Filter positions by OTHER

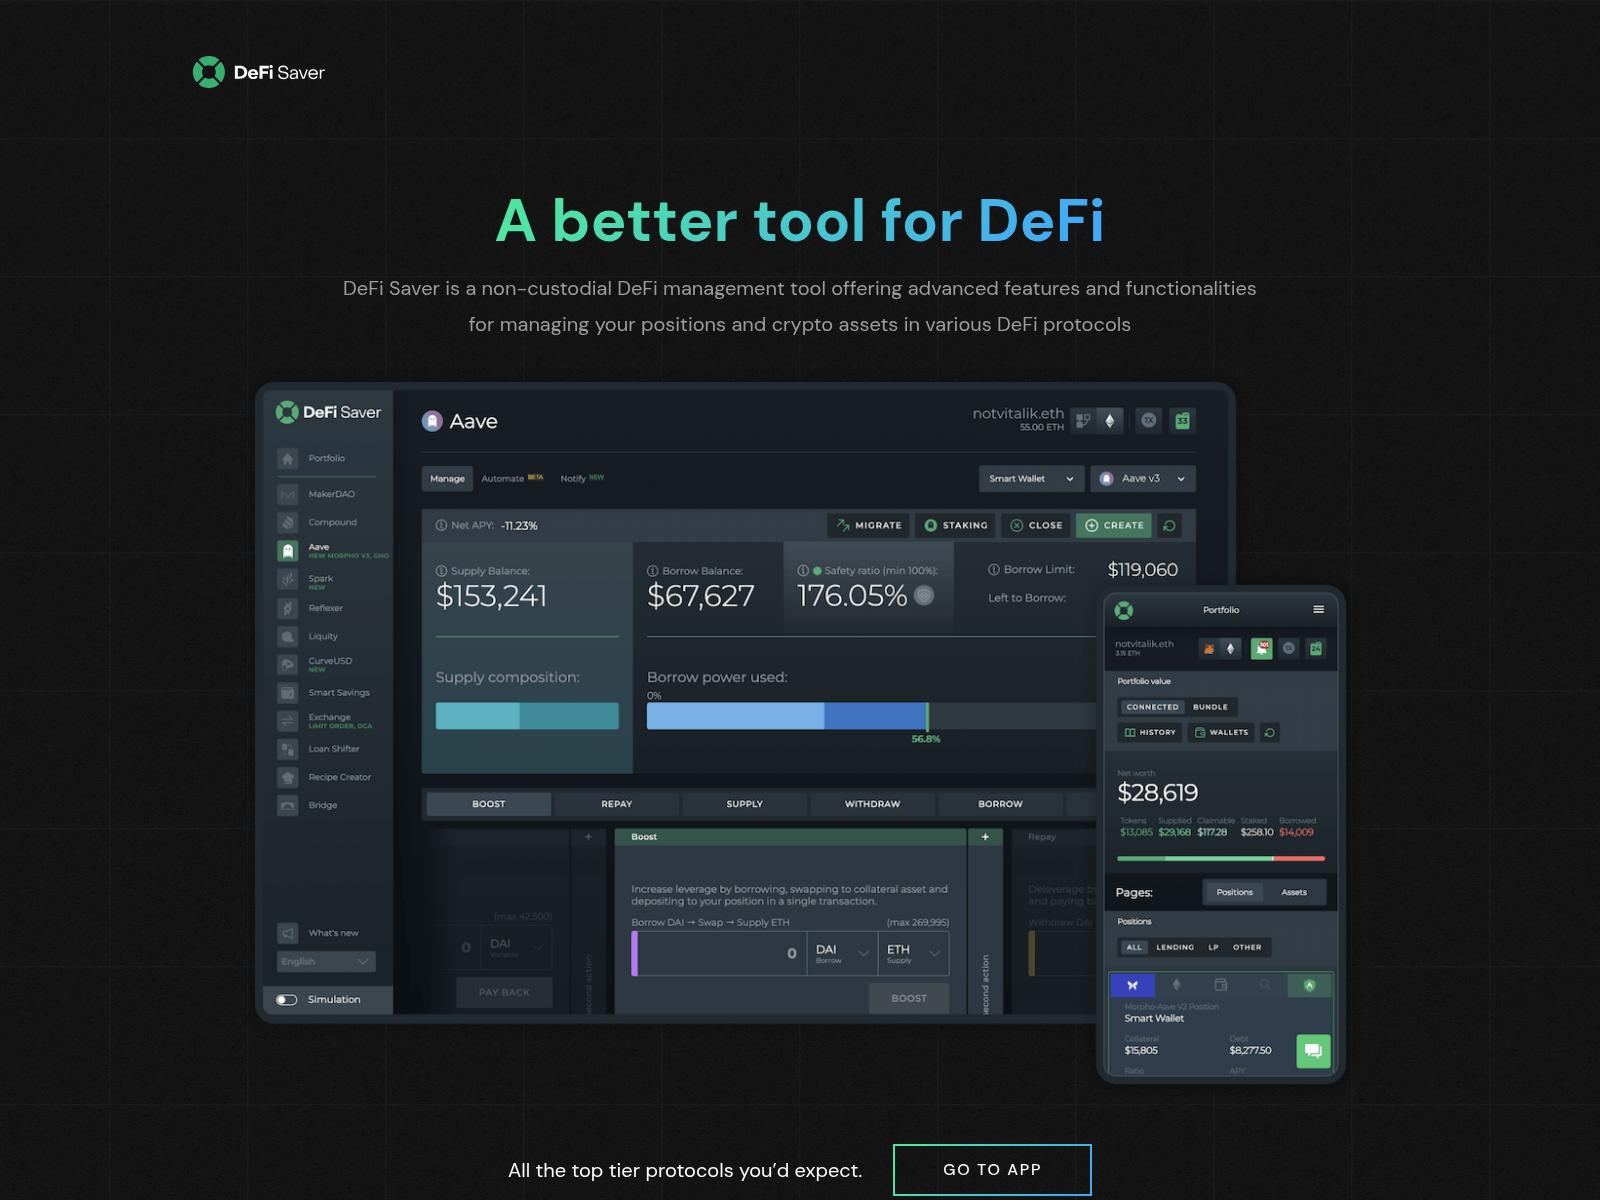click(x=1247, y=947)
